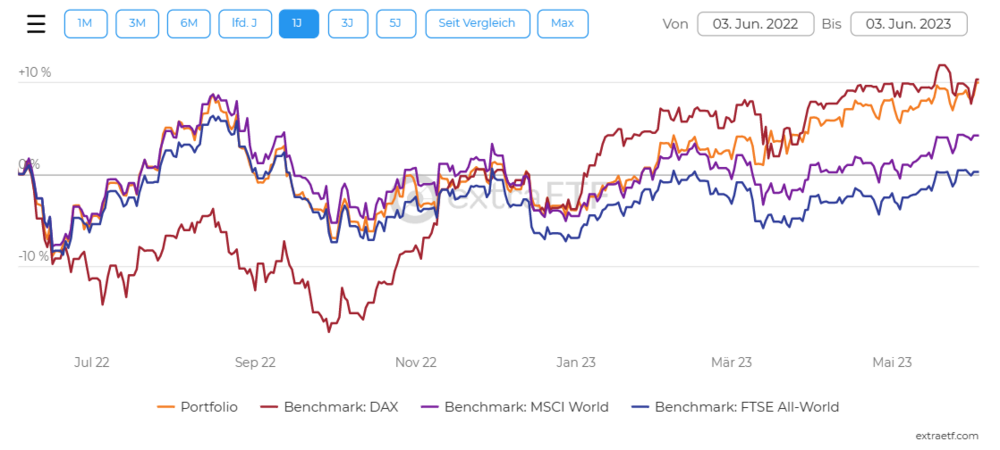The height and width of the screenshot is (450, 1000).
Task: Select the 1M time range
Action: (85, 24)
